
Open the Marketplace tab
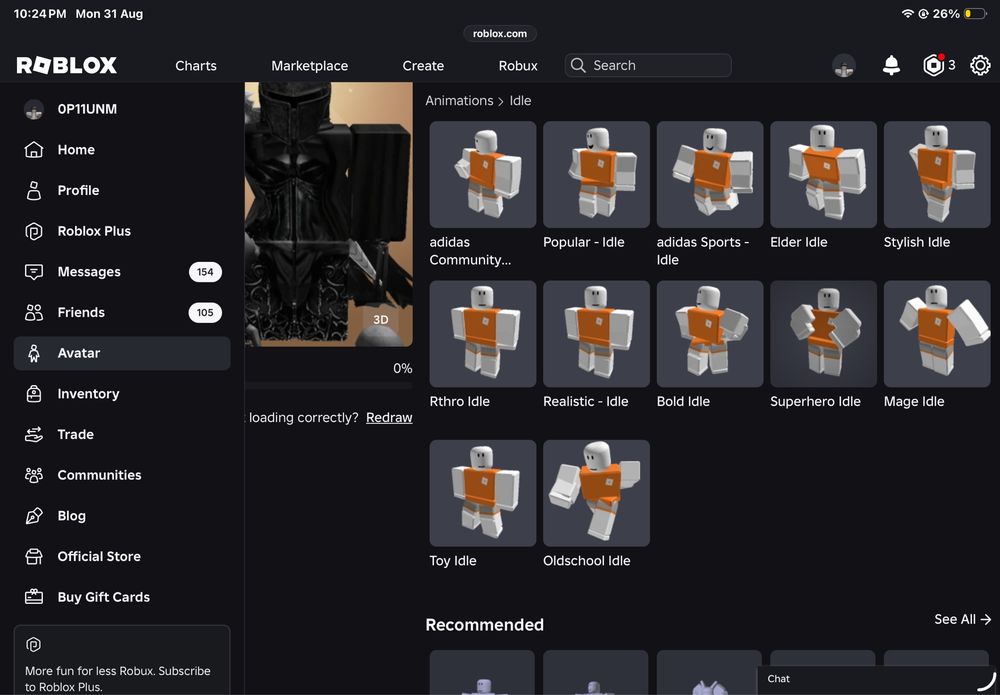[x=309, y=66]
